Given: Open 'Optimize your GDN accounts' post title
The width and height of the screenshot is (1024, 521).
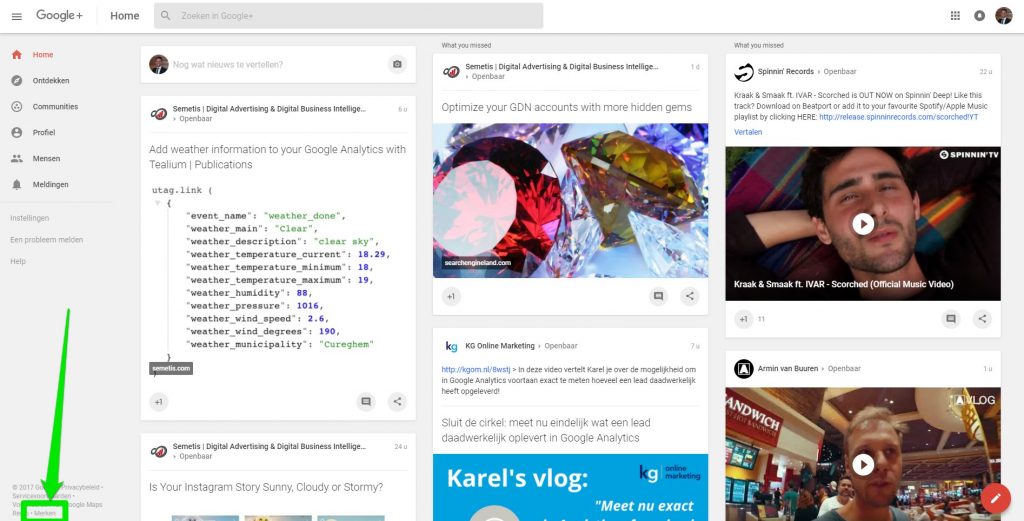Looking at the screenshot, I should click(x=566, y=107).
